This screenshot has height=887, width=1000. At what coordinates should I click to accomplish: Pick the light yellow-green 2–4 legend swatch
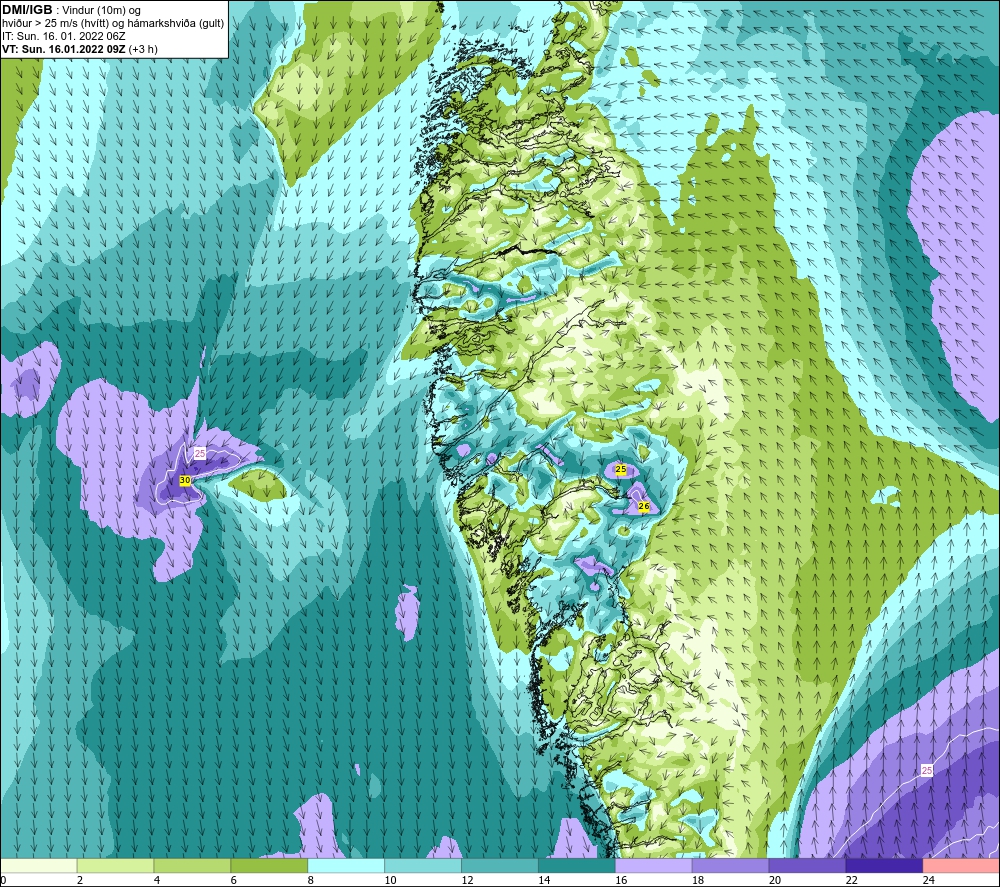tap(115, 865)
